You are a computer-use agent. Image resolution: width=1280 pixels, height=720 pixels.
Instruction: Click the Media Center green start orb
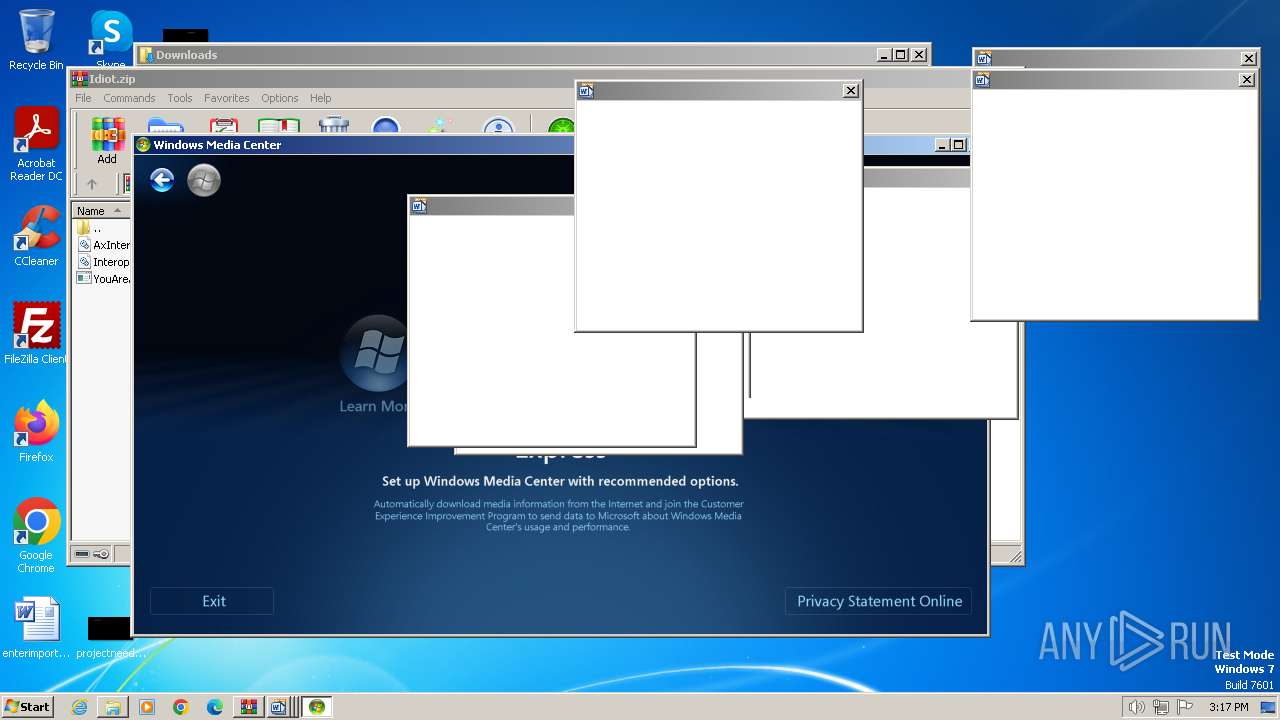click(204, 180)
